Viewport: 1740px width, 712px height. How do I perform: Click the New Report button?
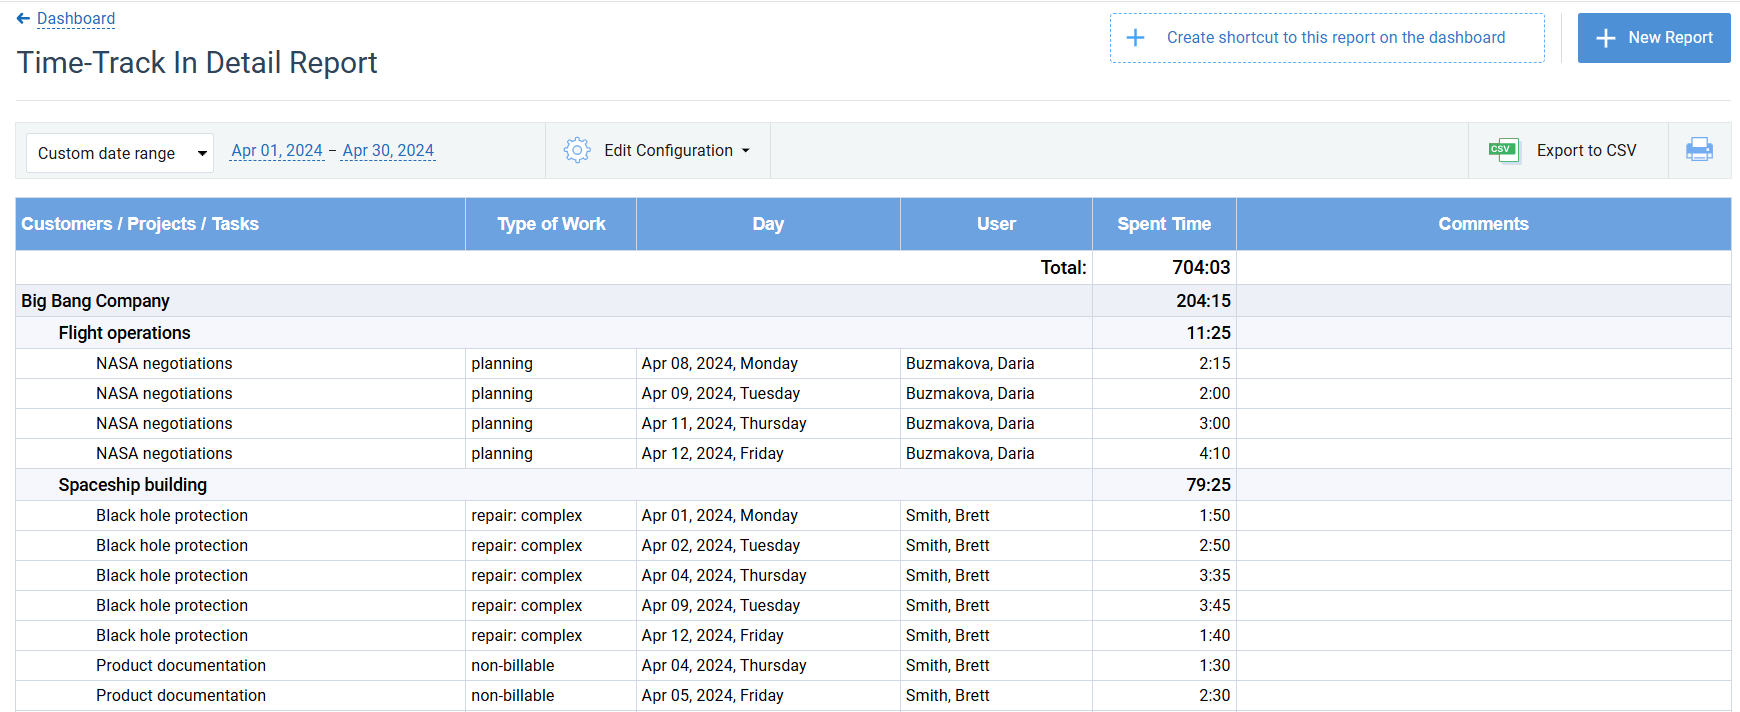pyautogui.click(x=1654, y=38)
